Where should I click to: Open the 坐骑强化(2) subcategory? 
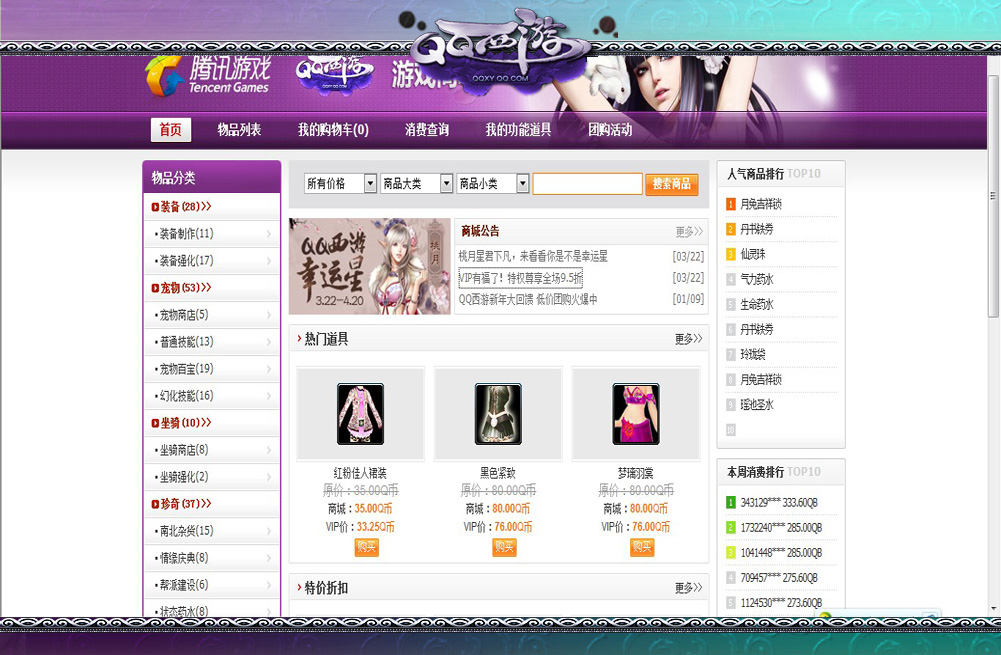click(x=184, y=477)
